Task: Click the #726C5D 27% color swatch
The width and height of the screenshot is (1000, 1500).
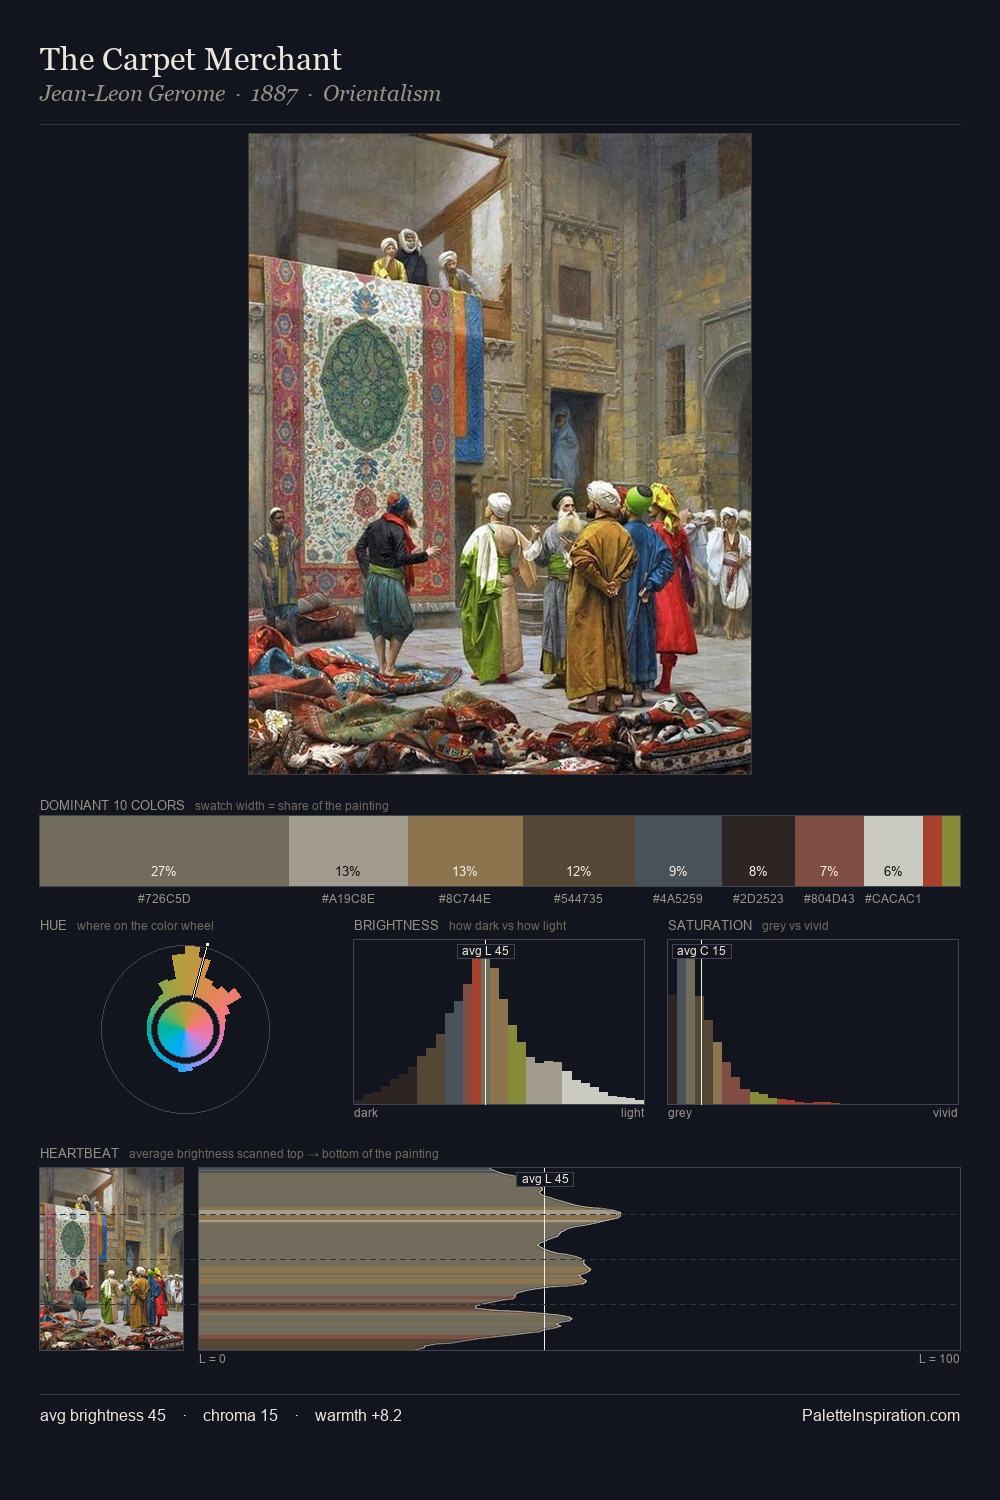Action: (164, 851)
